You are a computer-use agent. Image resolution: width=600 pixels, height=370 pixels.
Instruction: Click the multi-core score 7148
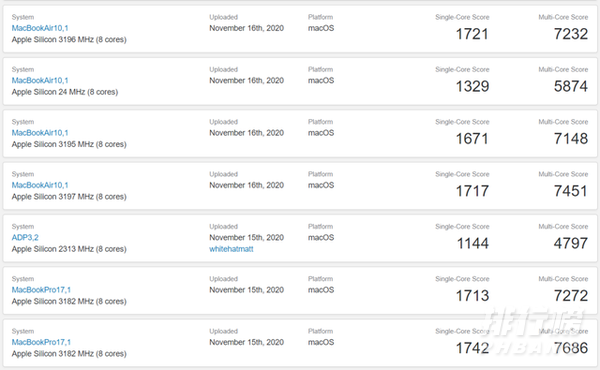(571, 139)
